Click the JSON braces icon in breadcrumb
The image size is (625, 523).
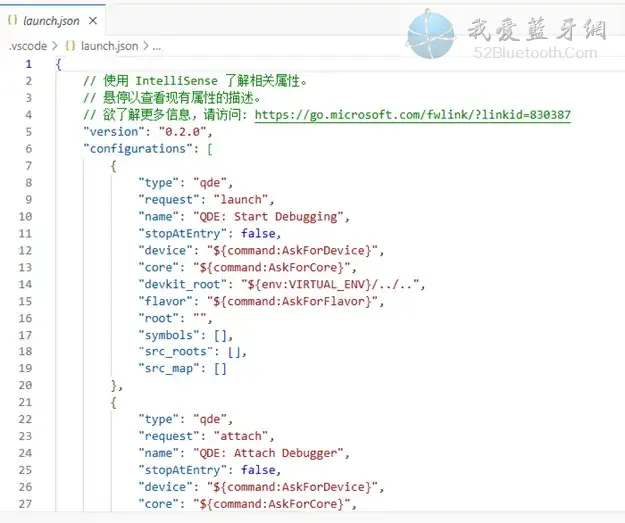point(70,46)
